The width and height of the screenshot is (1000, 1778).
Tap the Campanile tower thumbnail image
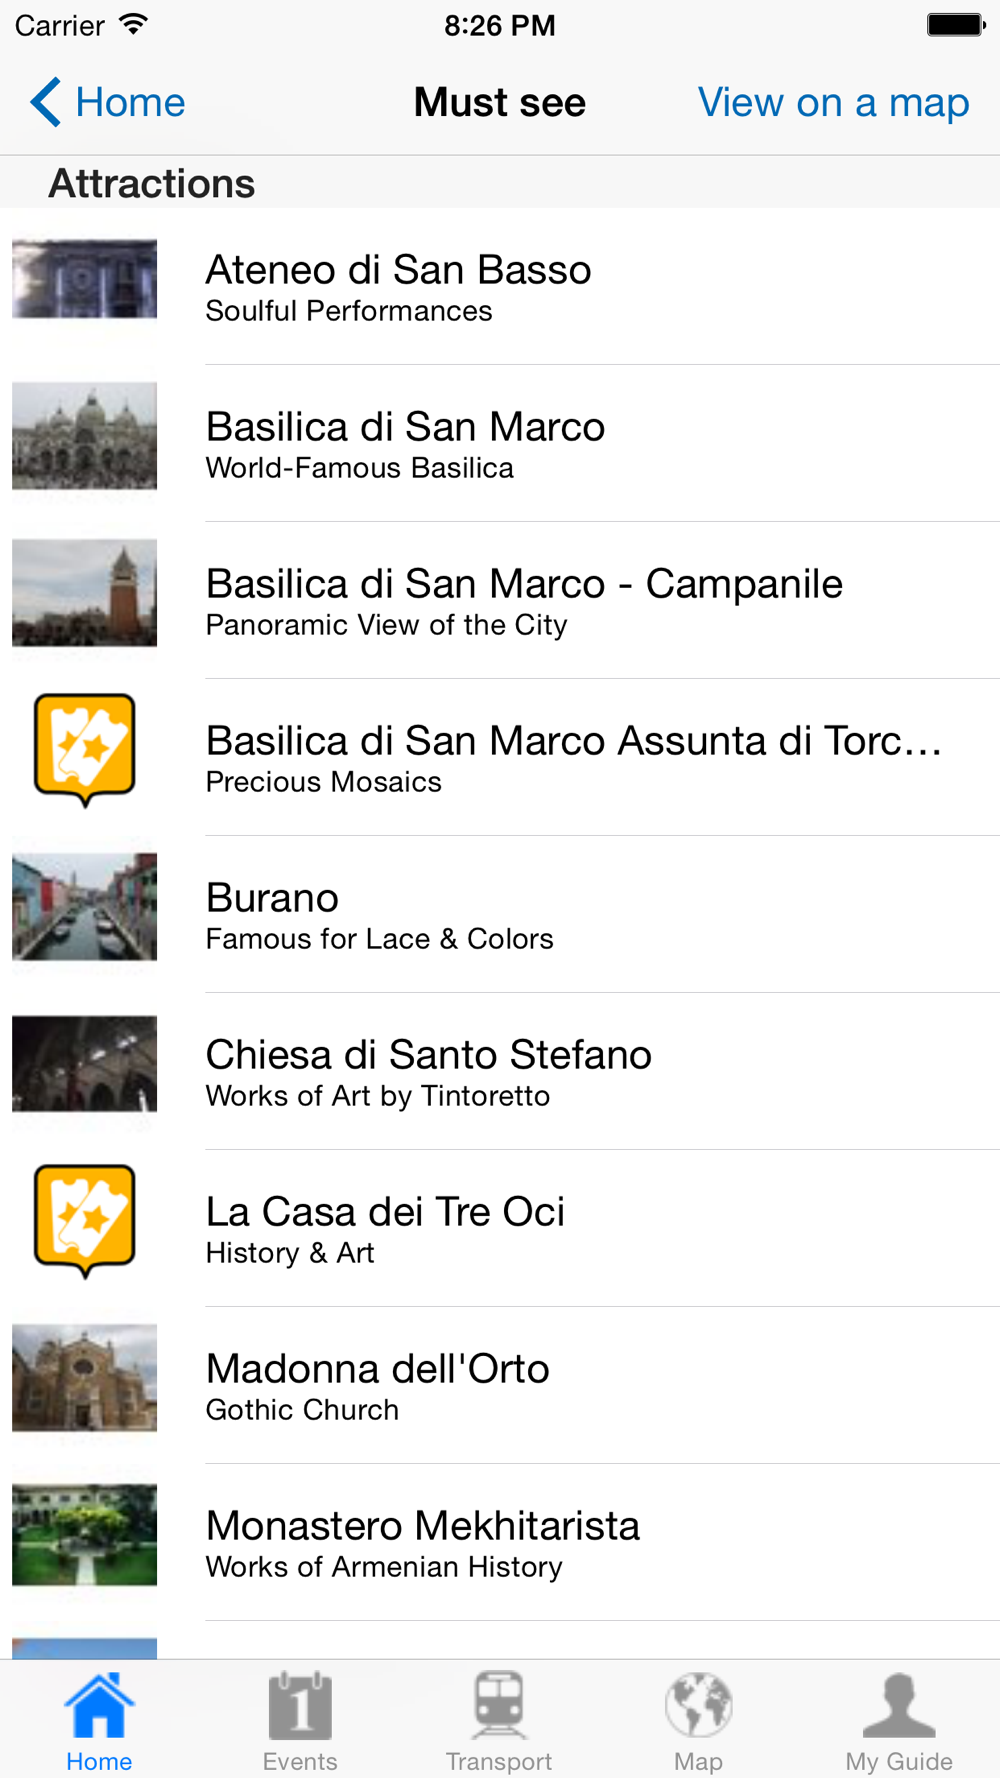tap(85, 593)
